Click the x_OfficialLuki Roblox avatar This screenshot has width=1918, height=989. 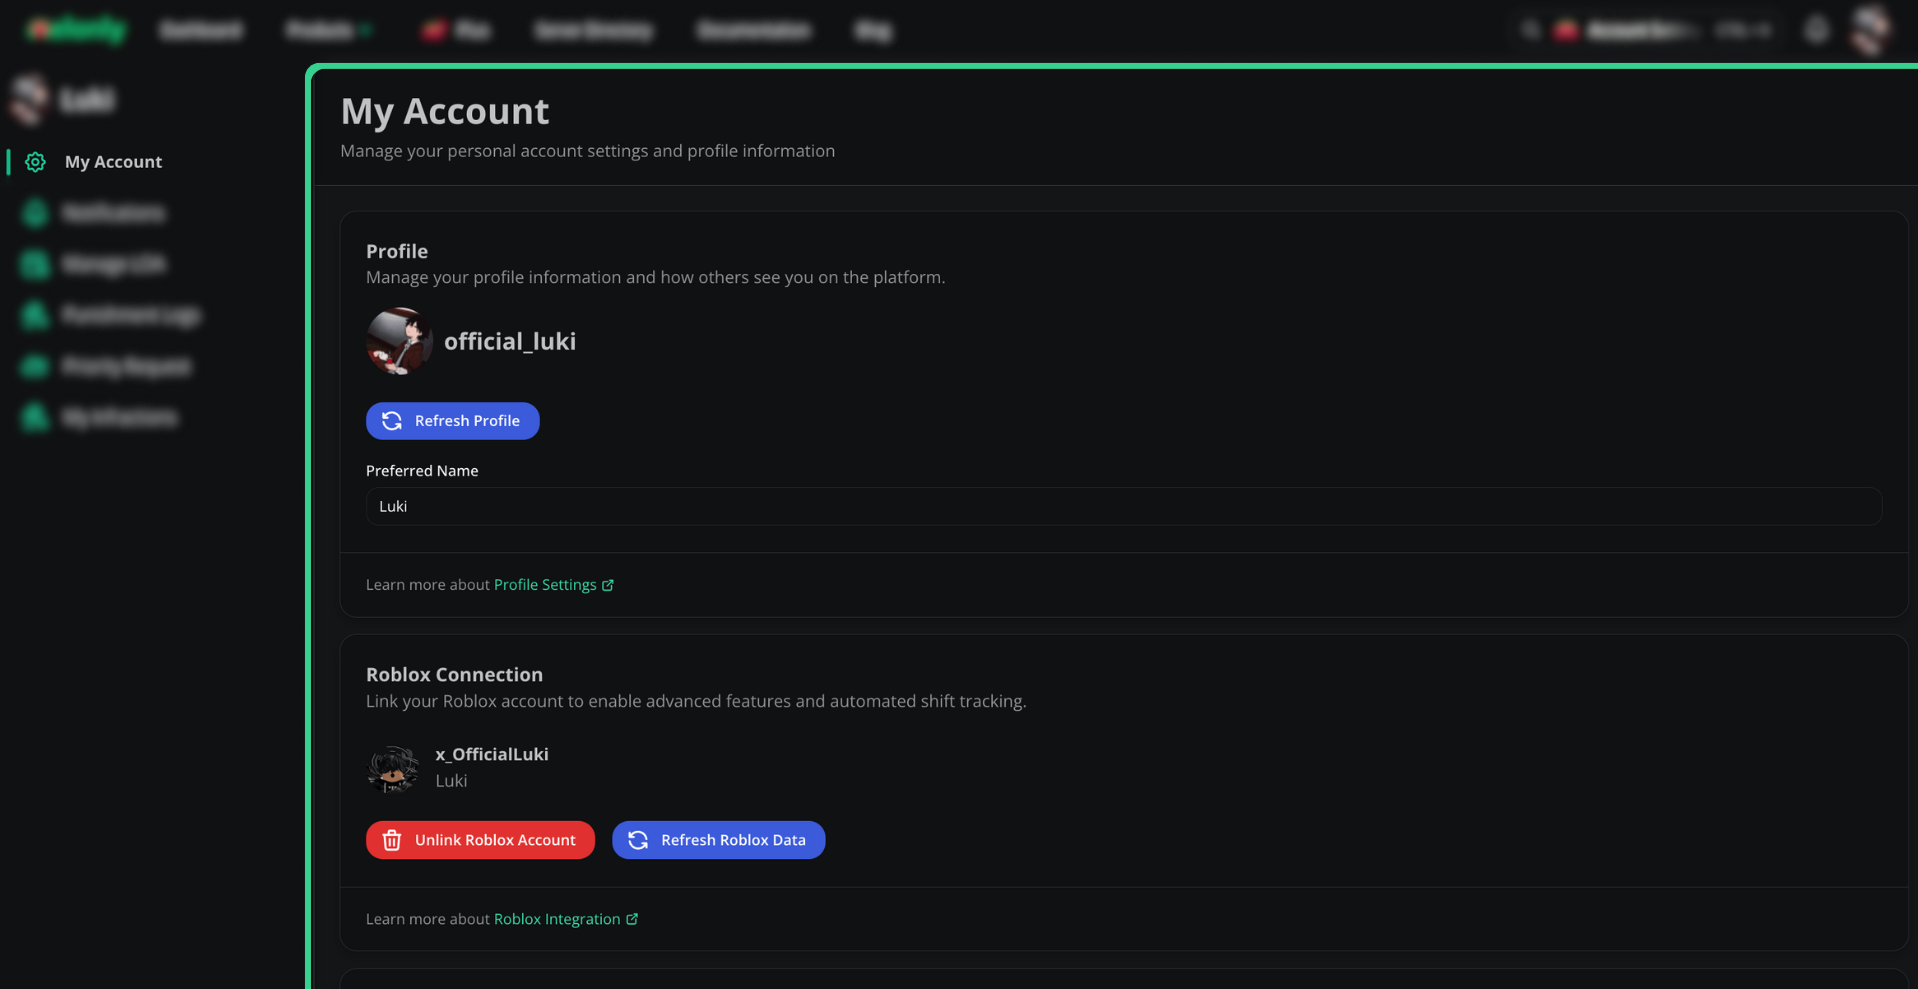coord(392,768)
